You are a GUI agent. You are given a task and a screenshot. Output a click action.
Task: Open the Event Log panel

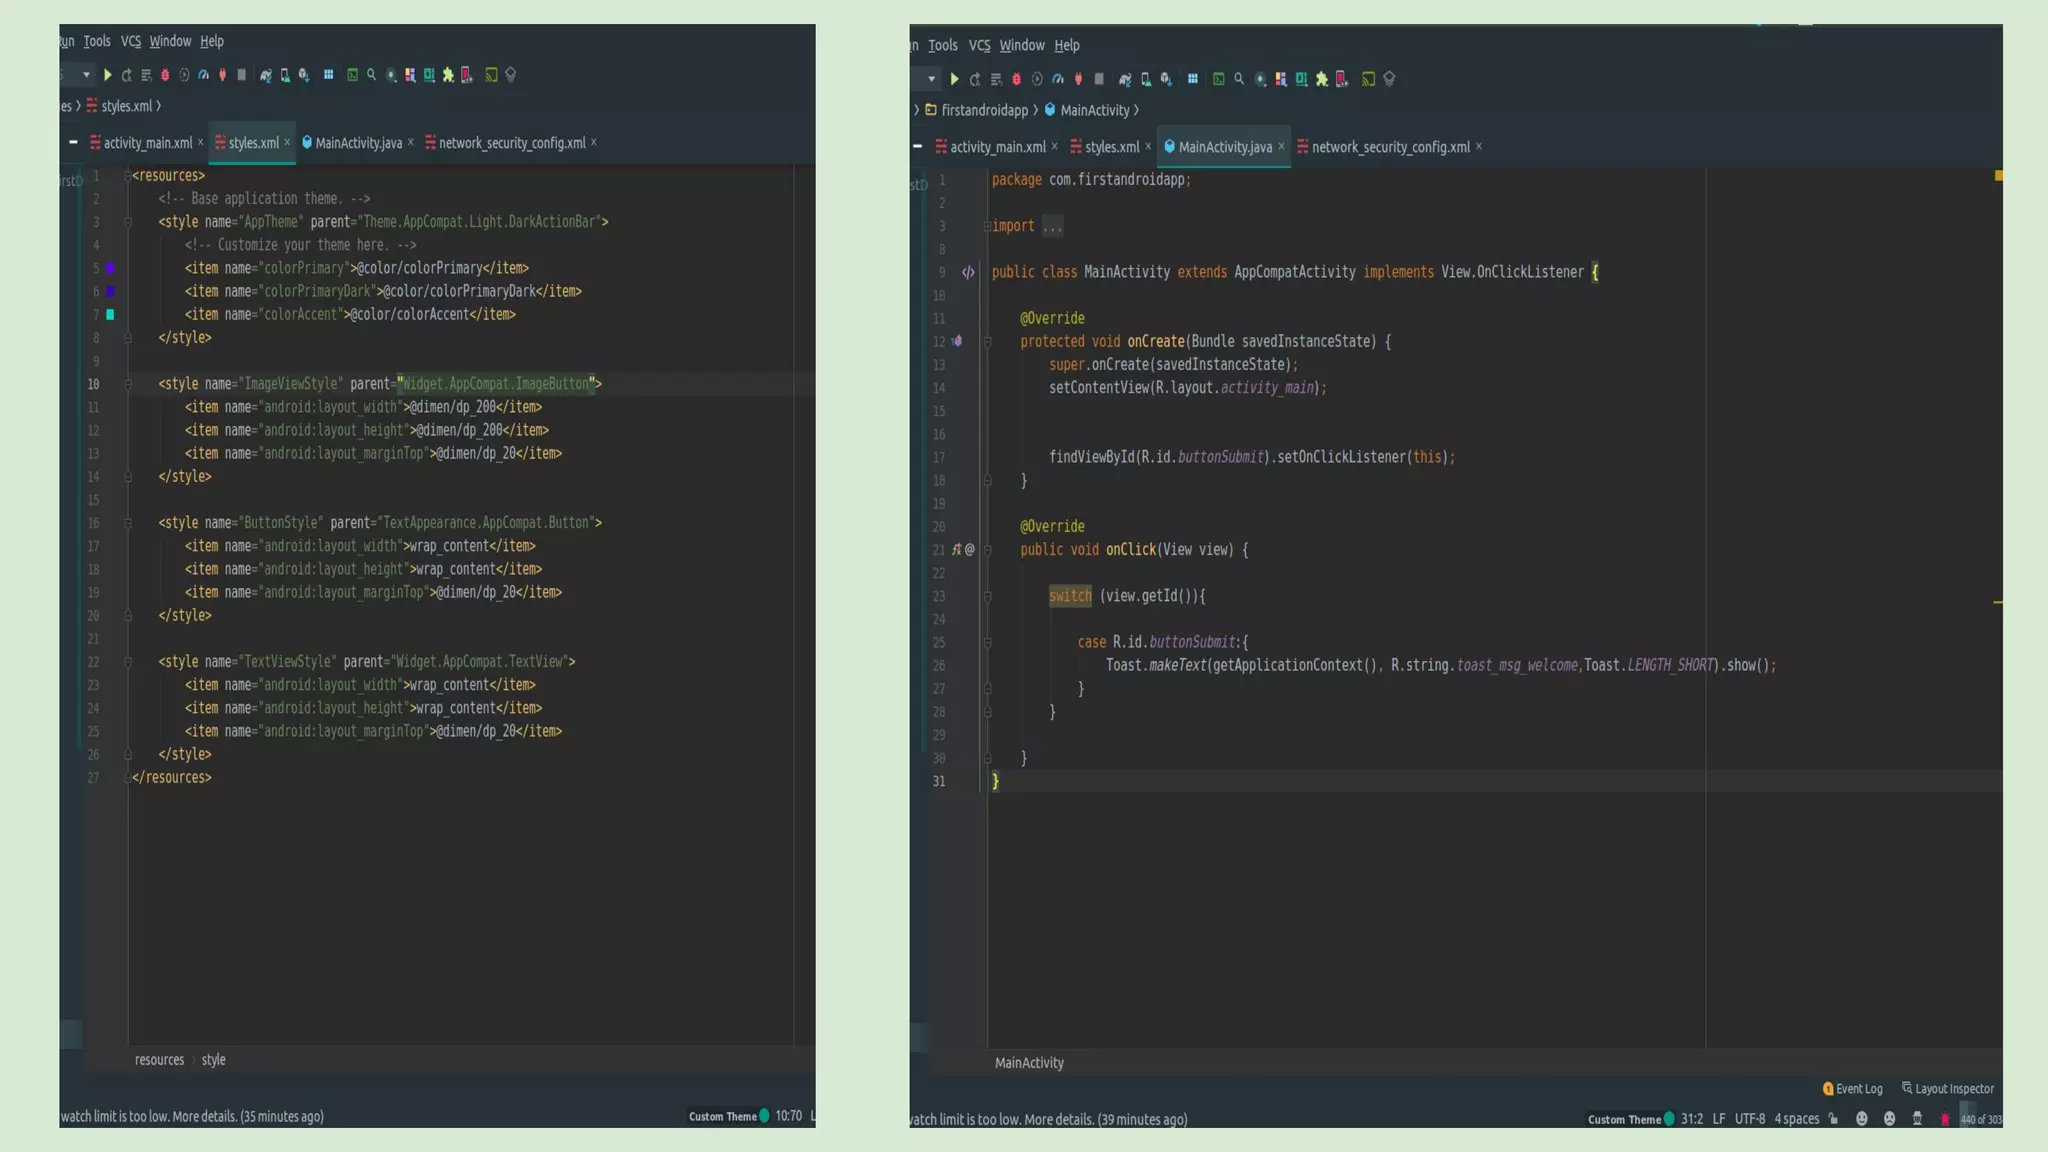coord(1853,1089)
